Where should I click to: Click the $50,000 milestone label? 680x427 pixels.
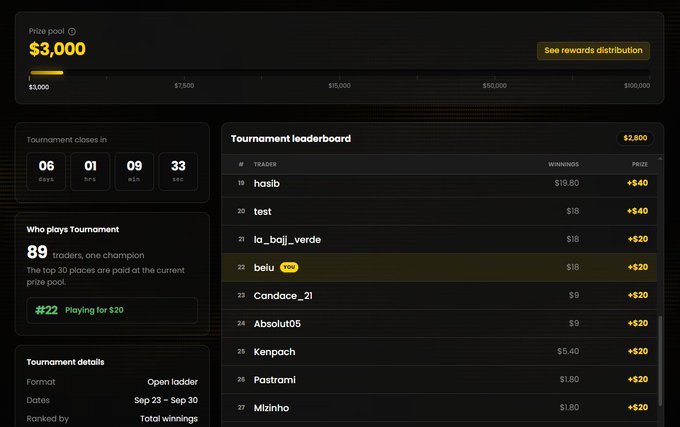click(495, 86)
